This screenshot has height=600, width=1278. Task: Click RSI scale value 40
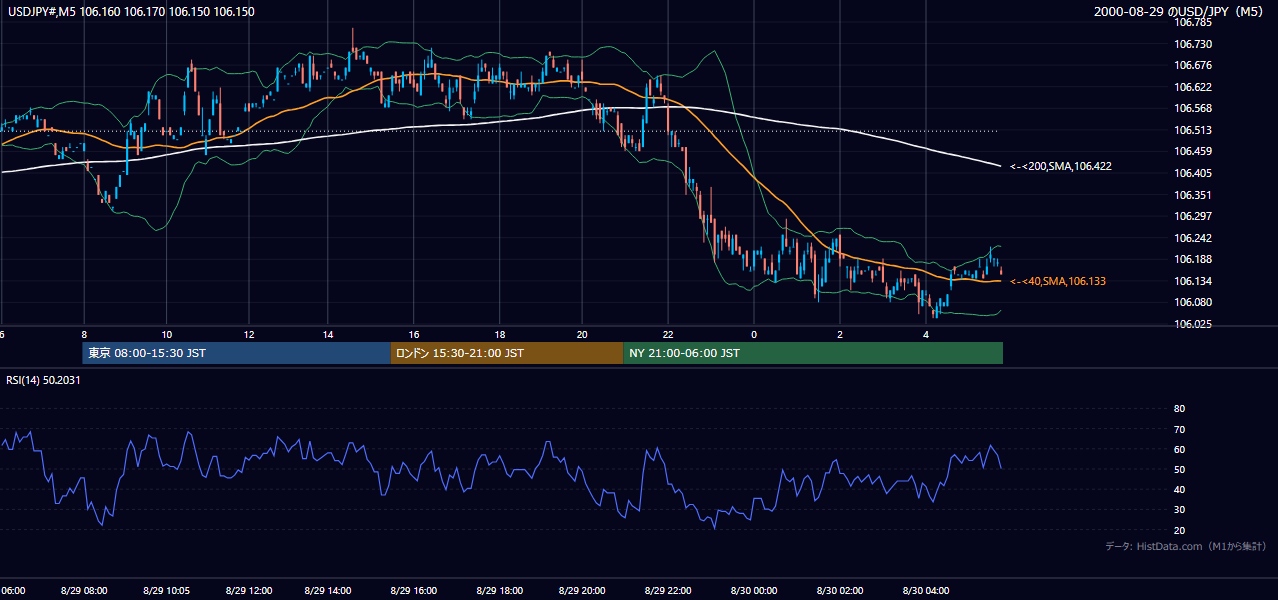click(x=1179, y=489)
